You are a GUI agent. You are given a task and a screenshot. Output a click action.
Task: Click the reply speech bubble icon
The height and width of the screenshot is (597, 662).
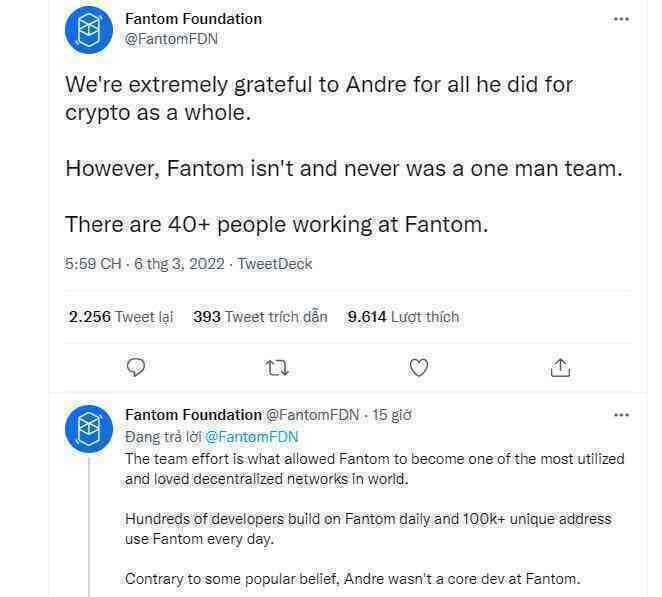[138, 367]
